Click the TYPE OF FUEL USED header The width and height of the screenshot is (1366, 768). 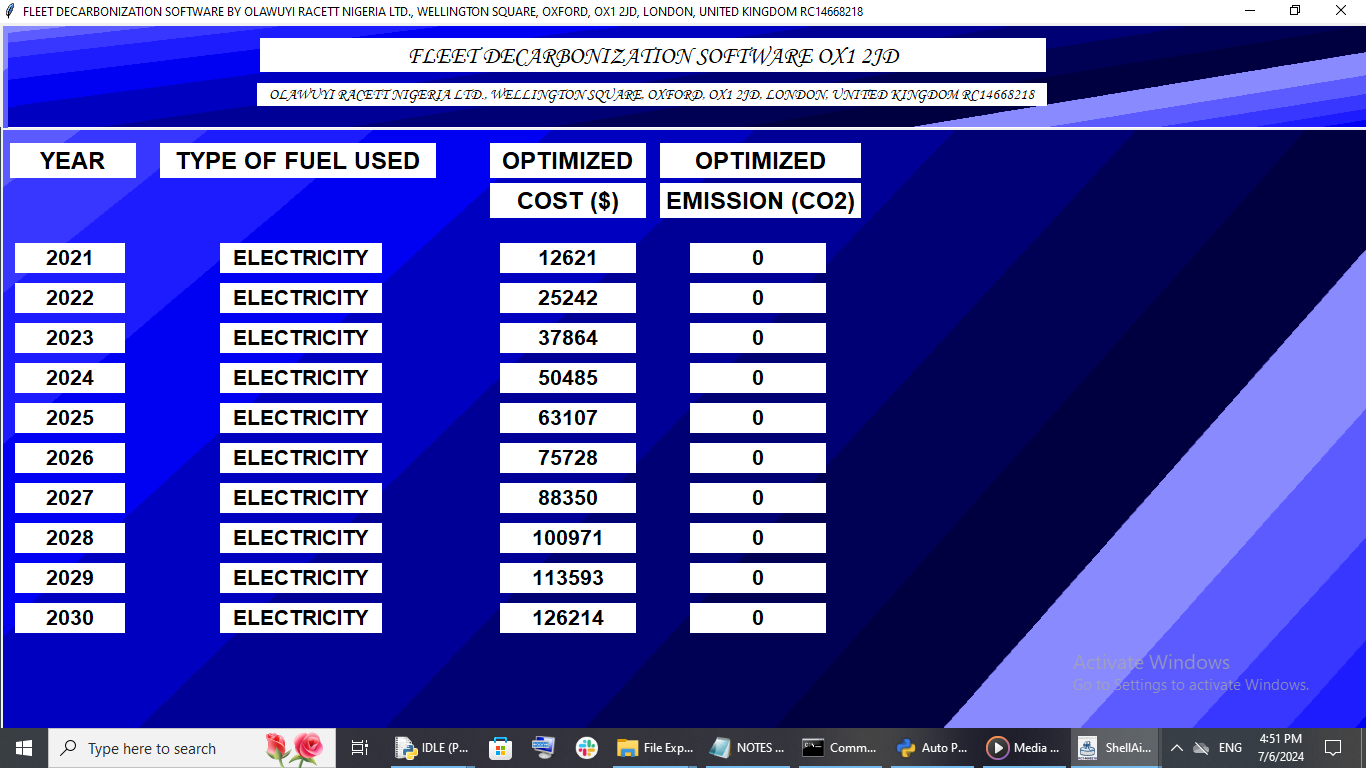[298, 161]
